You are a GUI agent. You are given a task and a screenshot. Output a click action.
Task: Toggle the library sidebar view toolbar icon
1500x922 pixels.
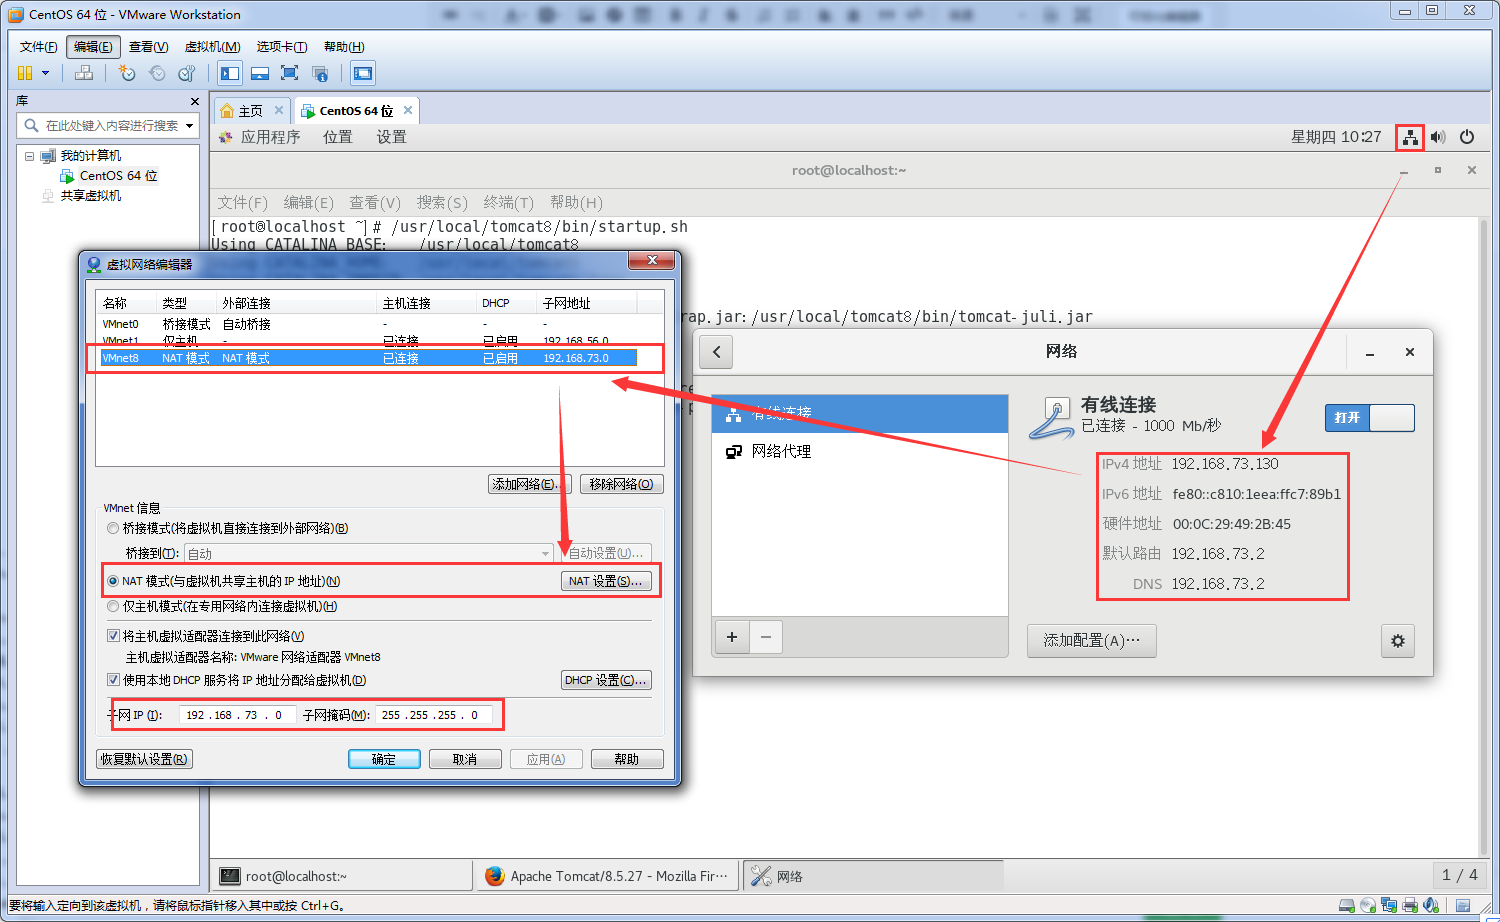[x=230, y=73]
